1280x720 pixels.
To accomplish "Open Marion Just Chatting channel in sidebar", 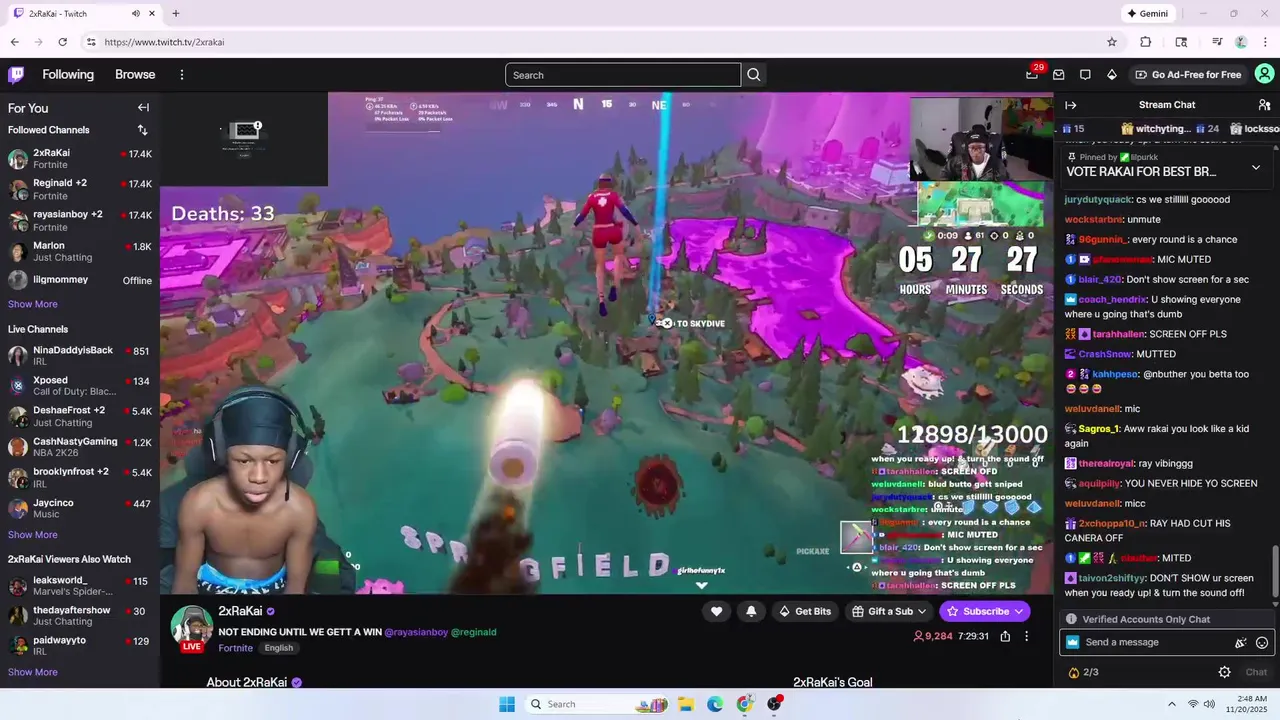I will click(80, 252).
